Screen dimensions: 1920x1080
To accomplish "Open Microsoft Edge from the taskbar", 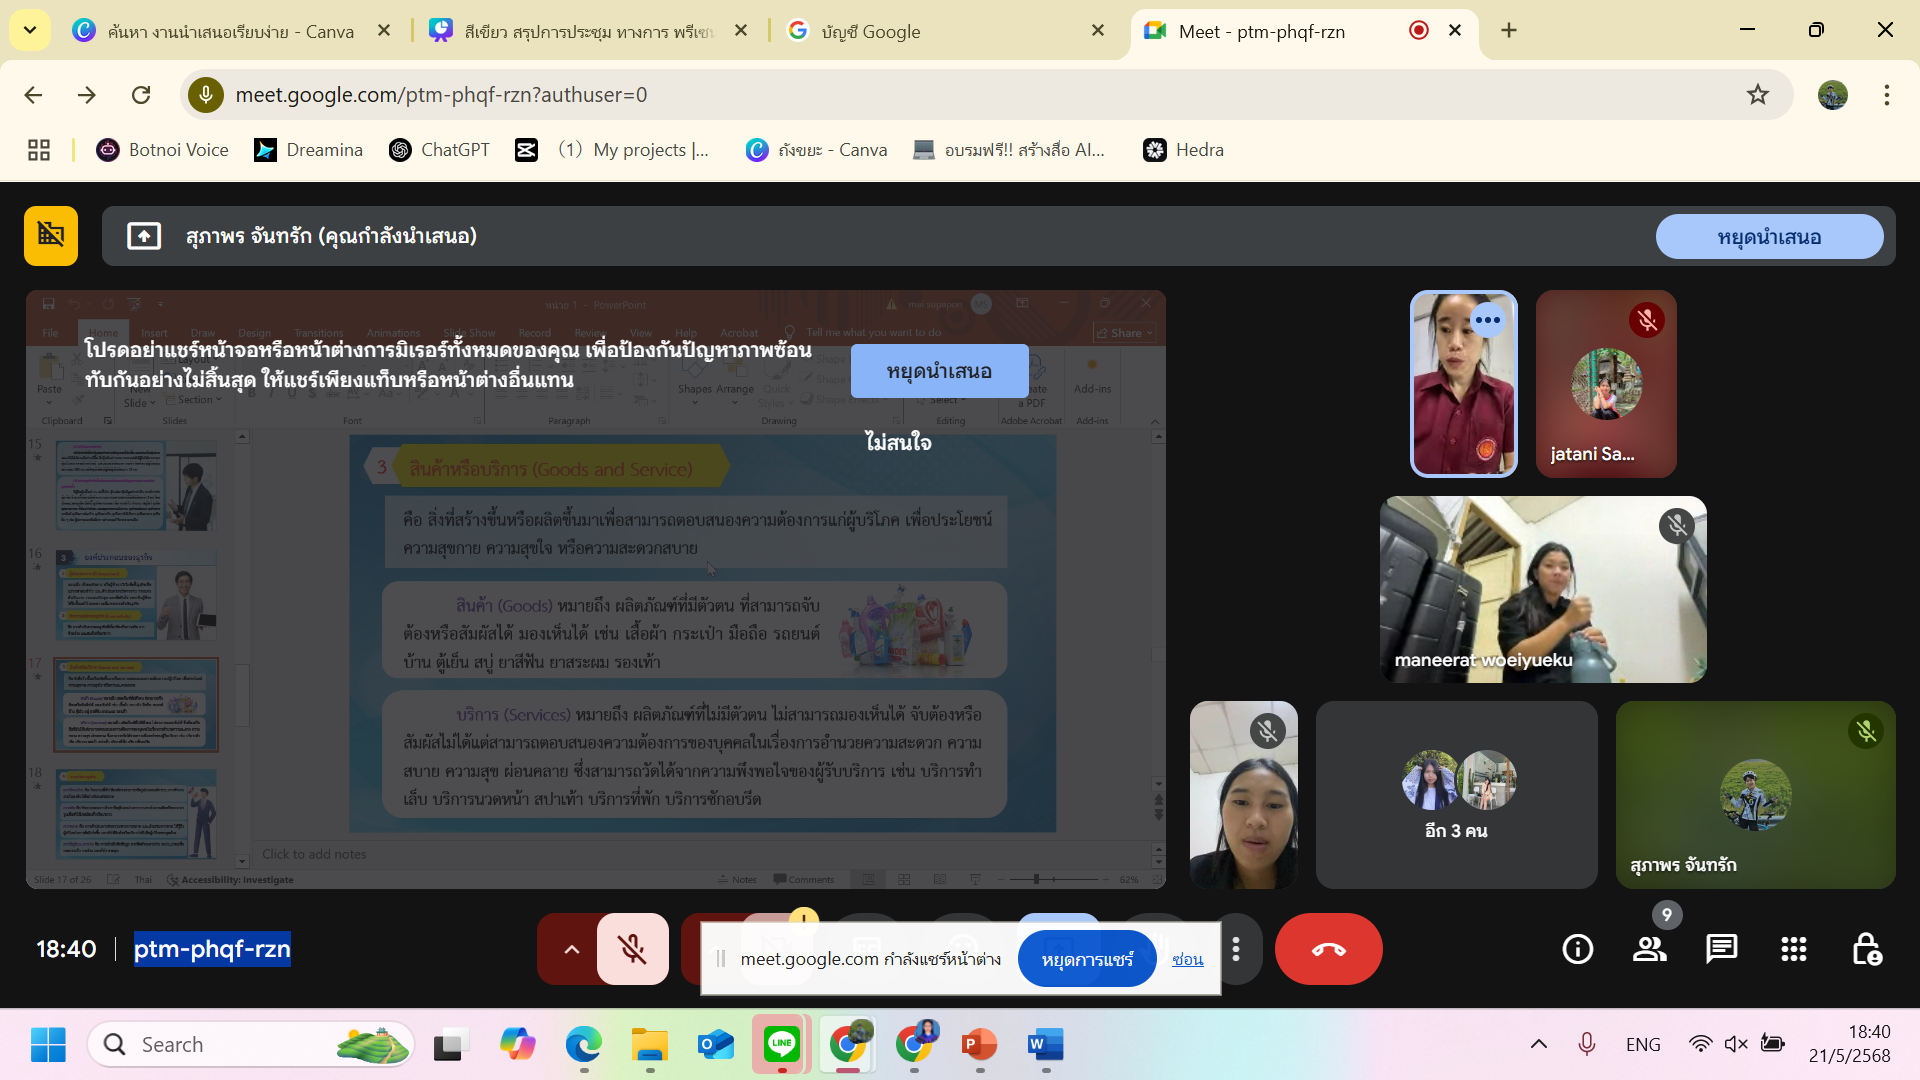I will coord(584,1045).
